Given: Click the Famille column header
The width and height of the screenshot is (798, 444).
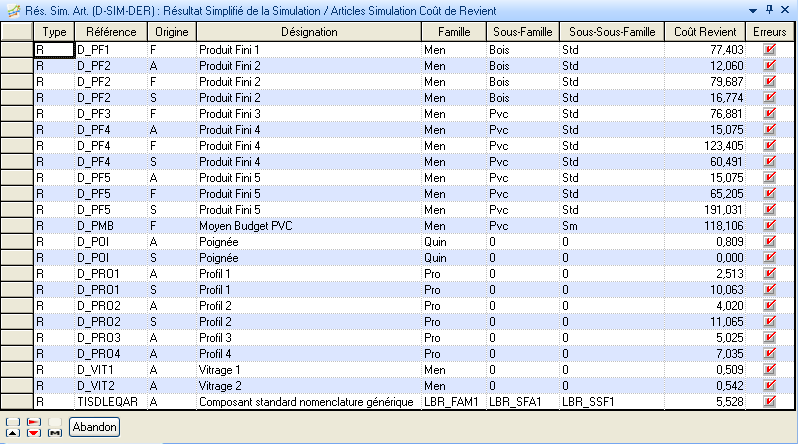Looking at the screenshot, I should click(452, 32).
